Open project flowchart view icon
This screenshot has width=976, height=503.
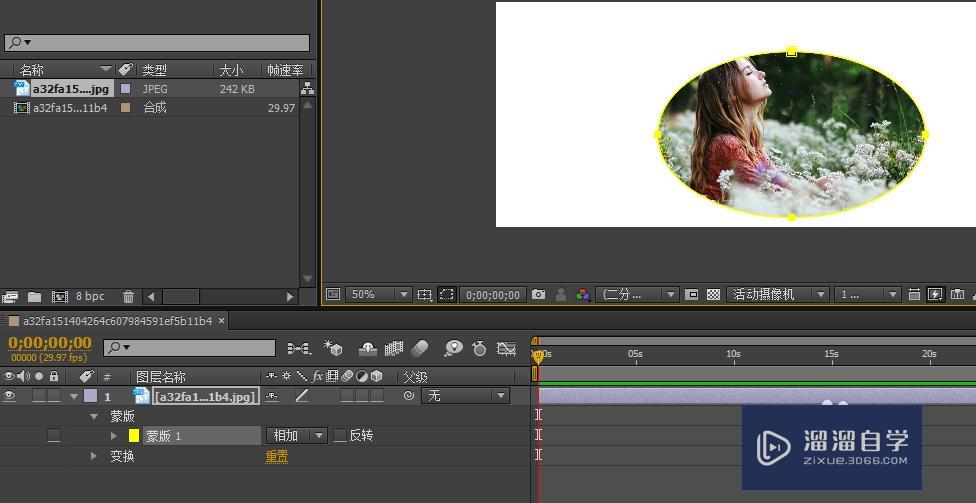tap(307, 89)
